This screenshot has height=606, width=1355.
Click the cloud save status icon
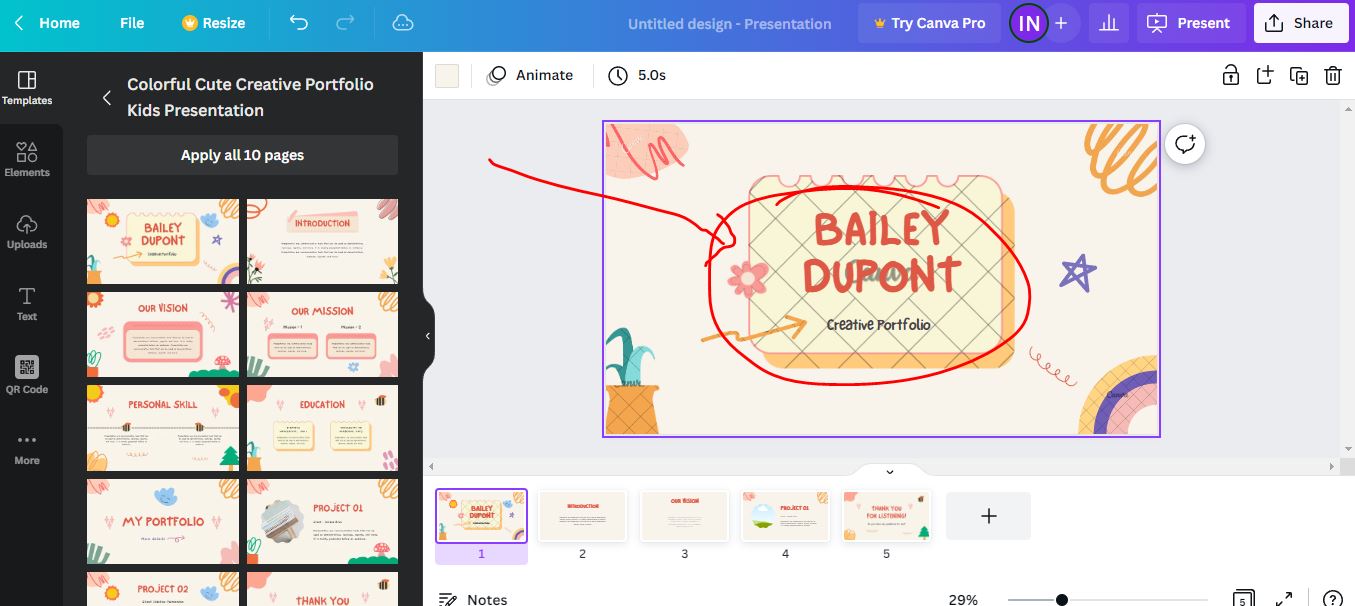point(402,22)
